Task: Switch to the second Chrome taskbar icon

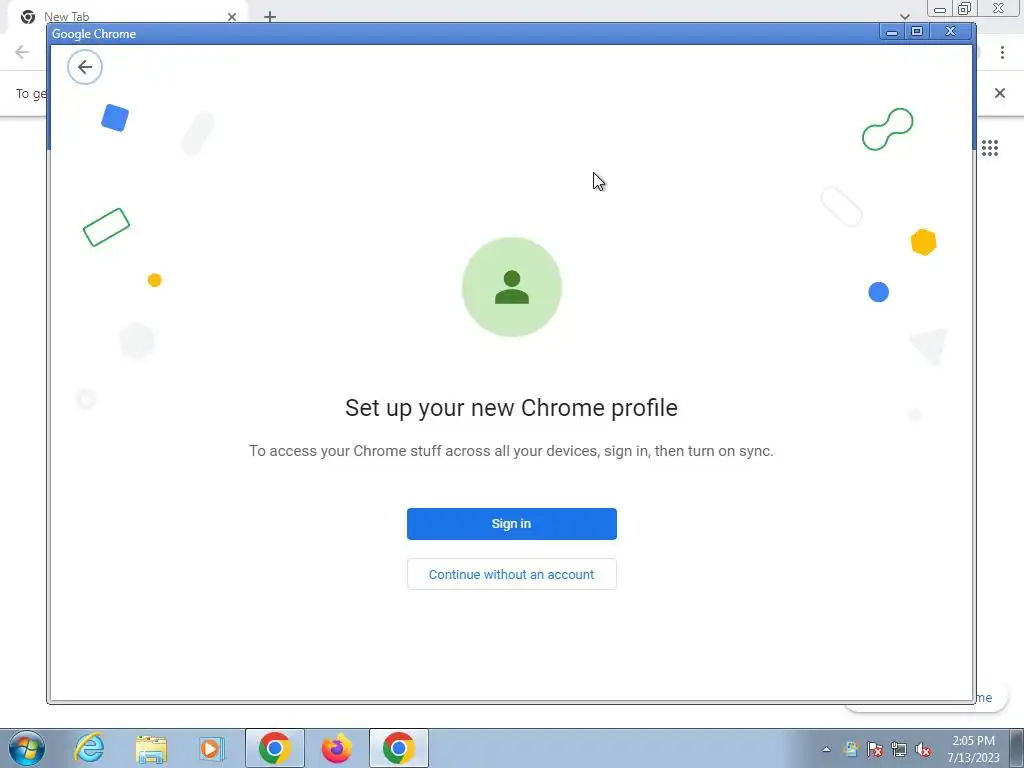Action: click(x=399, y=748)
